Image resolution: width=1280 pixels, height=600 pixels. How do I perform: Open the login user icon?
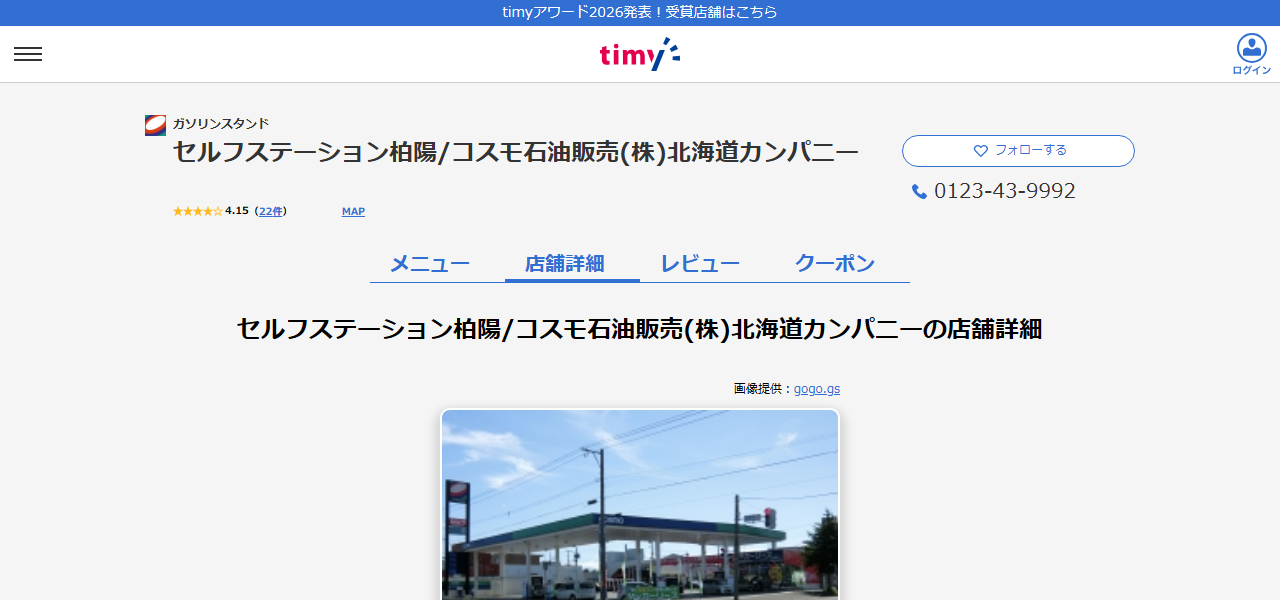point(1251,54)
